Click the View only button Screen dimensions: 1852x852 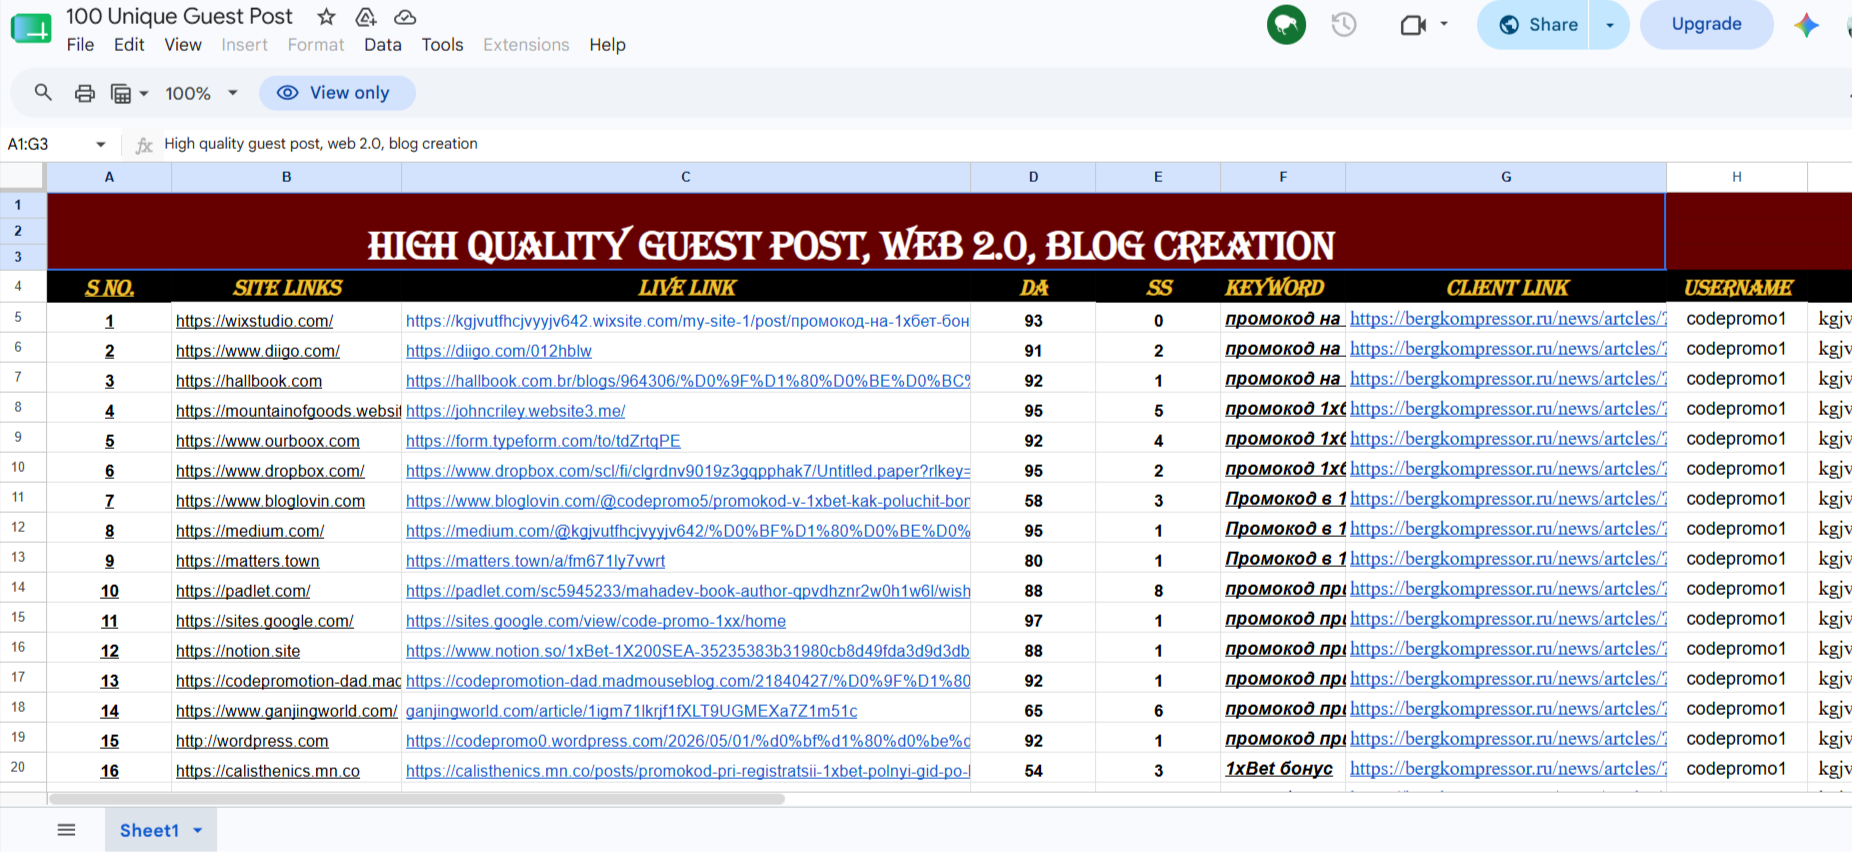click(x=337, y=93)
